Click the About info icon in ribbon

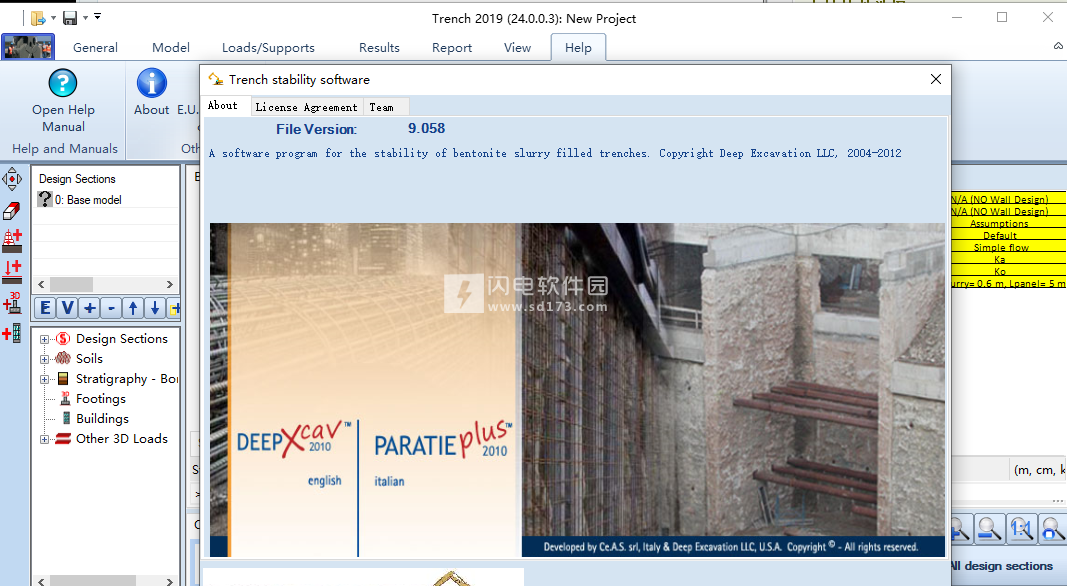[152, 83]
